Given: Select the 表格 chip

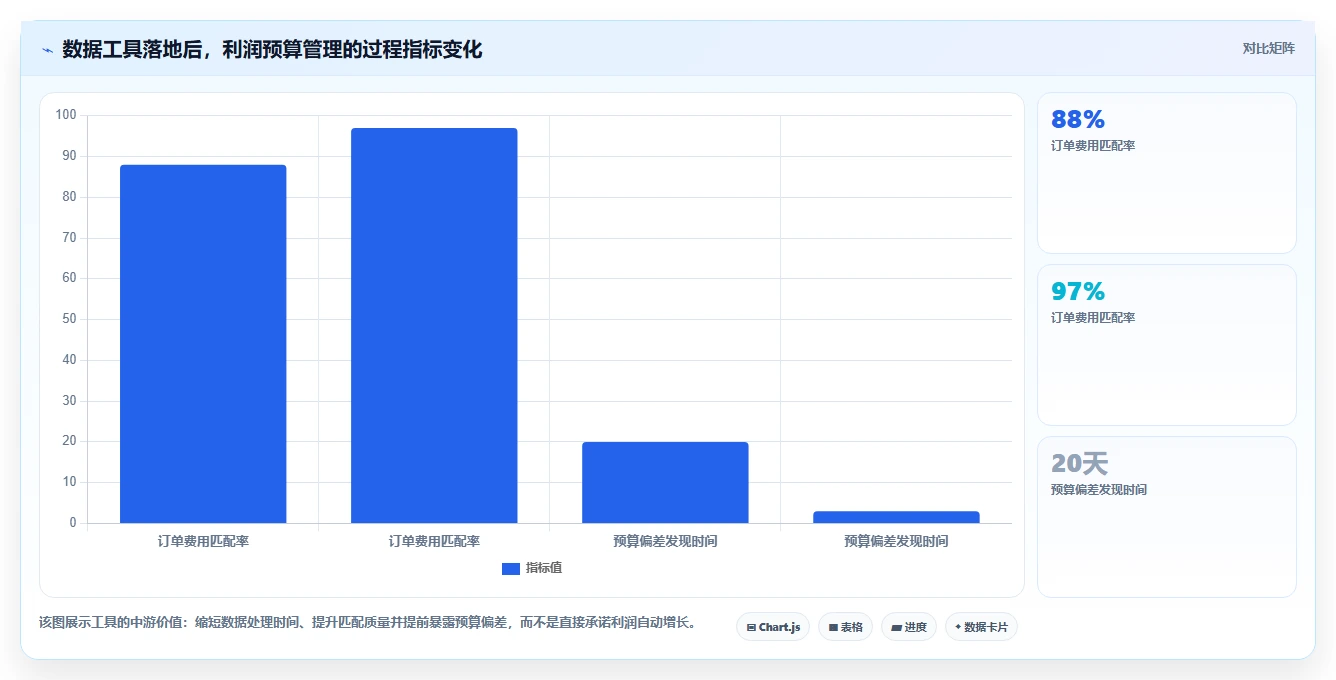Looking at the screenshot, I should tap(845, 627).
